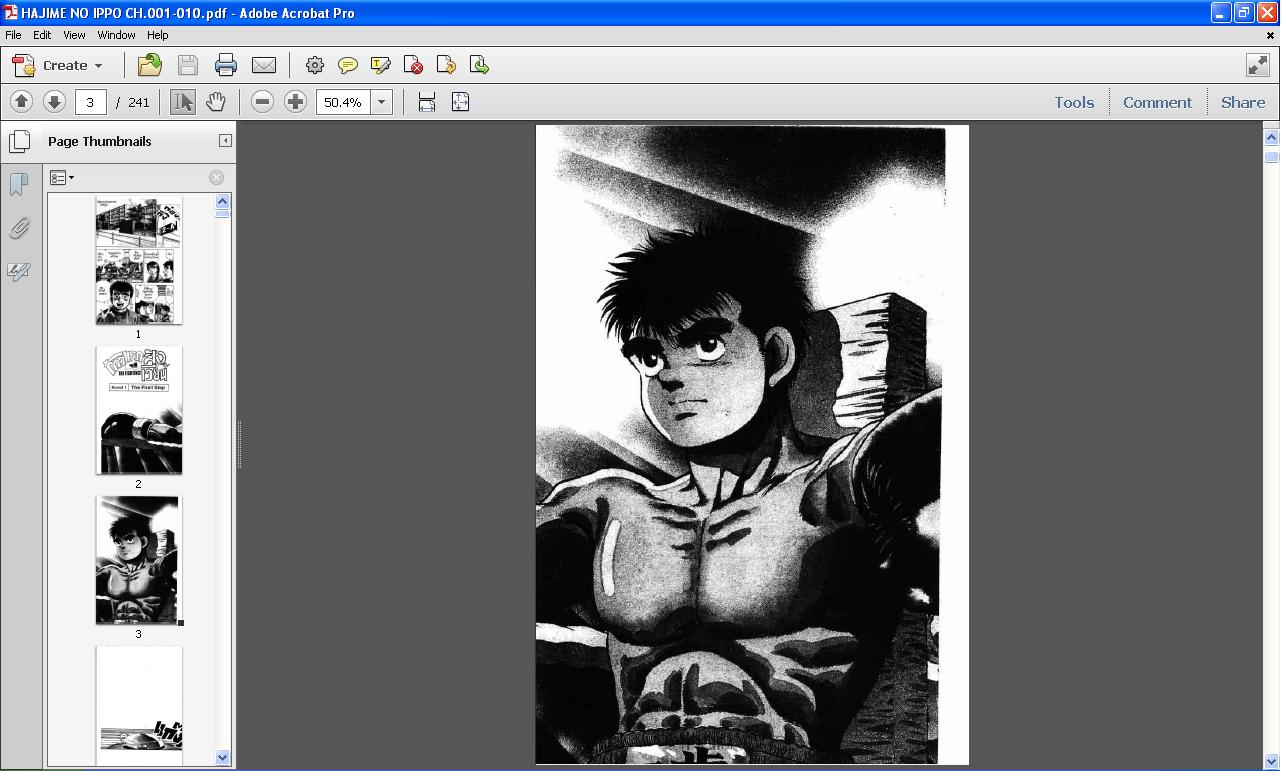Open the gear settings icon in toolbar
Viewport: 1282px width, 771px height.
tap(315, 65)
